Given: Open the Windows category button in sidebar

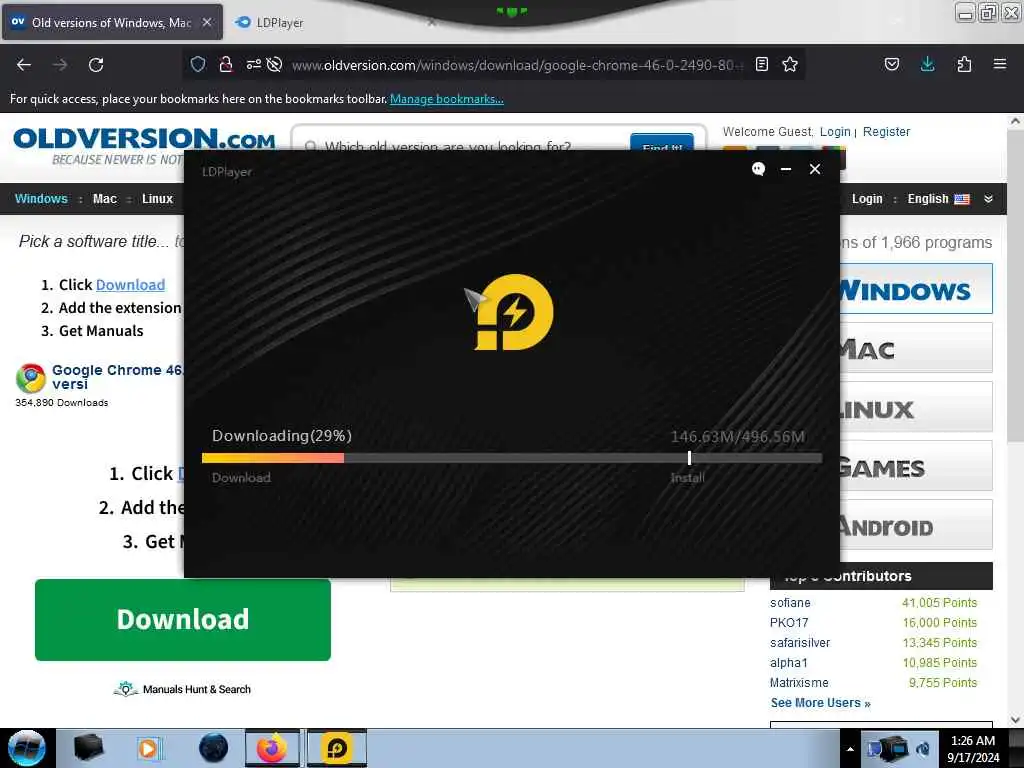Looking at the screenshot, I should pos(916,289).
